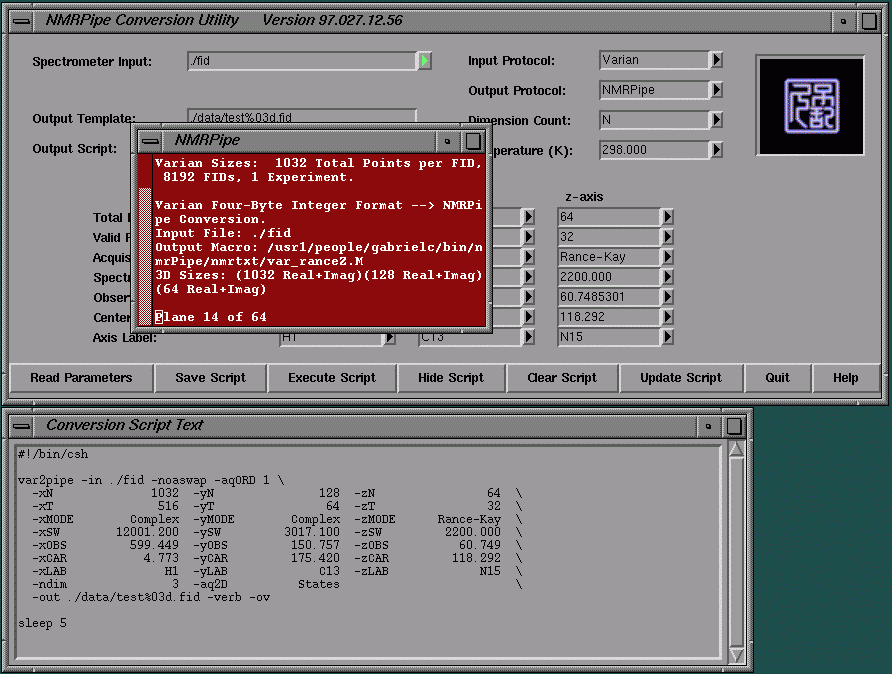Click 'Rance-Kay' value in script text

pyautogui.click(x=469, y=519)
